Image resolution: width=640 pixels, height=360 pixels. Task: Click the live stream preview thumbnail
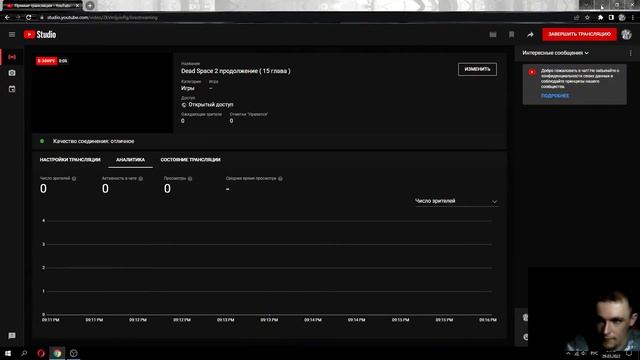coord(102,93)
